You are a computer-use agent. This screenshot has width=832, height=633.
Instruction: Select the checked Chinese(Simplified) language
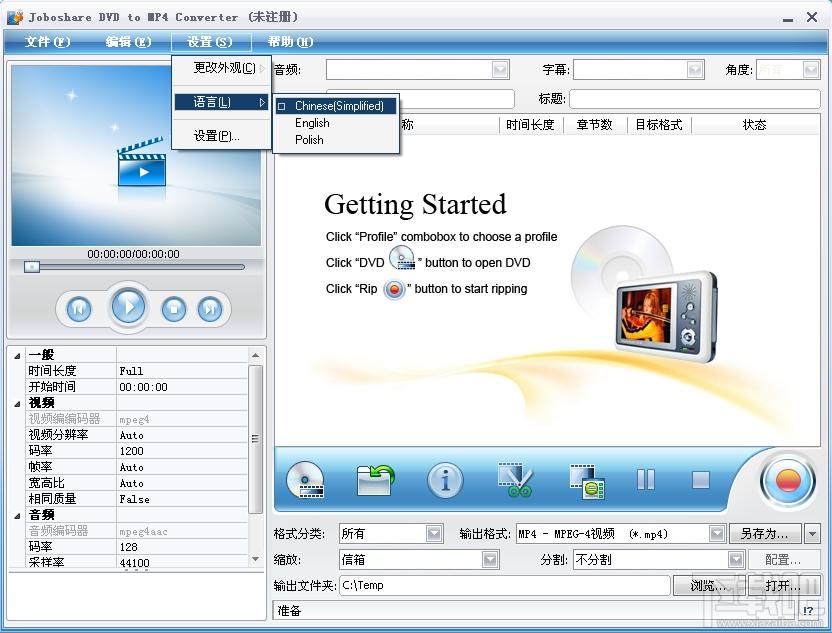click(336, 106)
